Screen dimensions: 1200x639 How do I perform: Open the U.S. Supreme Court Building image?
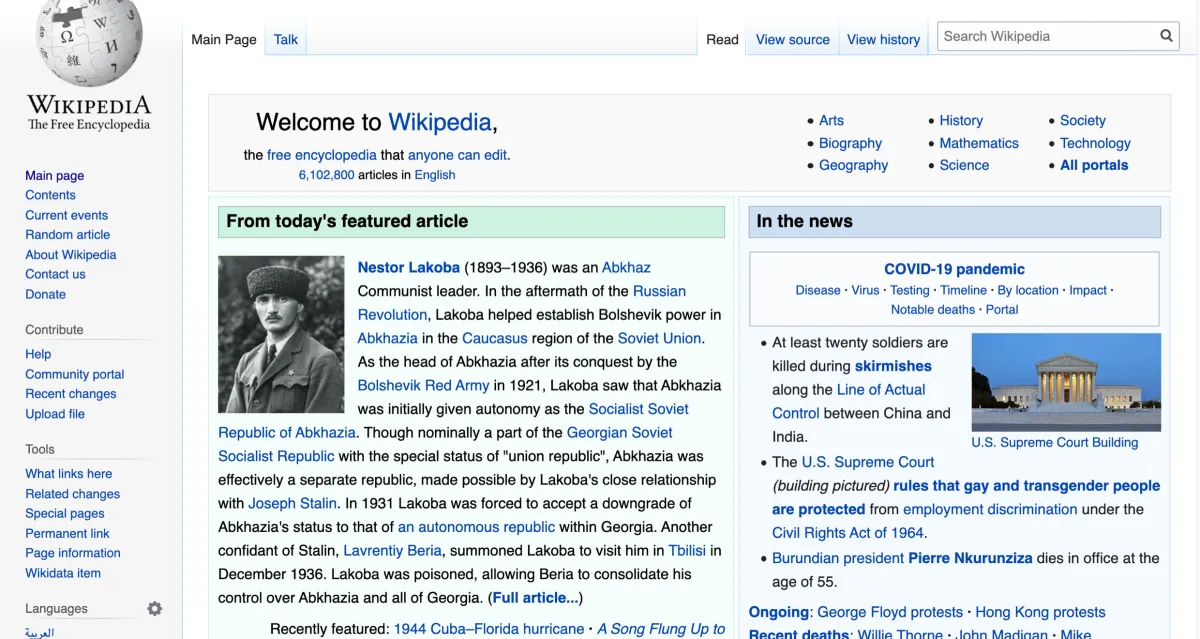[1064, 382]
